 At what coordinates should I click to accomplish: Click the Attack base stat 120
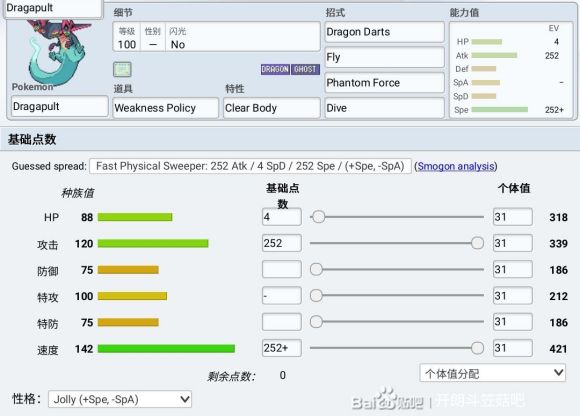pos(84,244)
